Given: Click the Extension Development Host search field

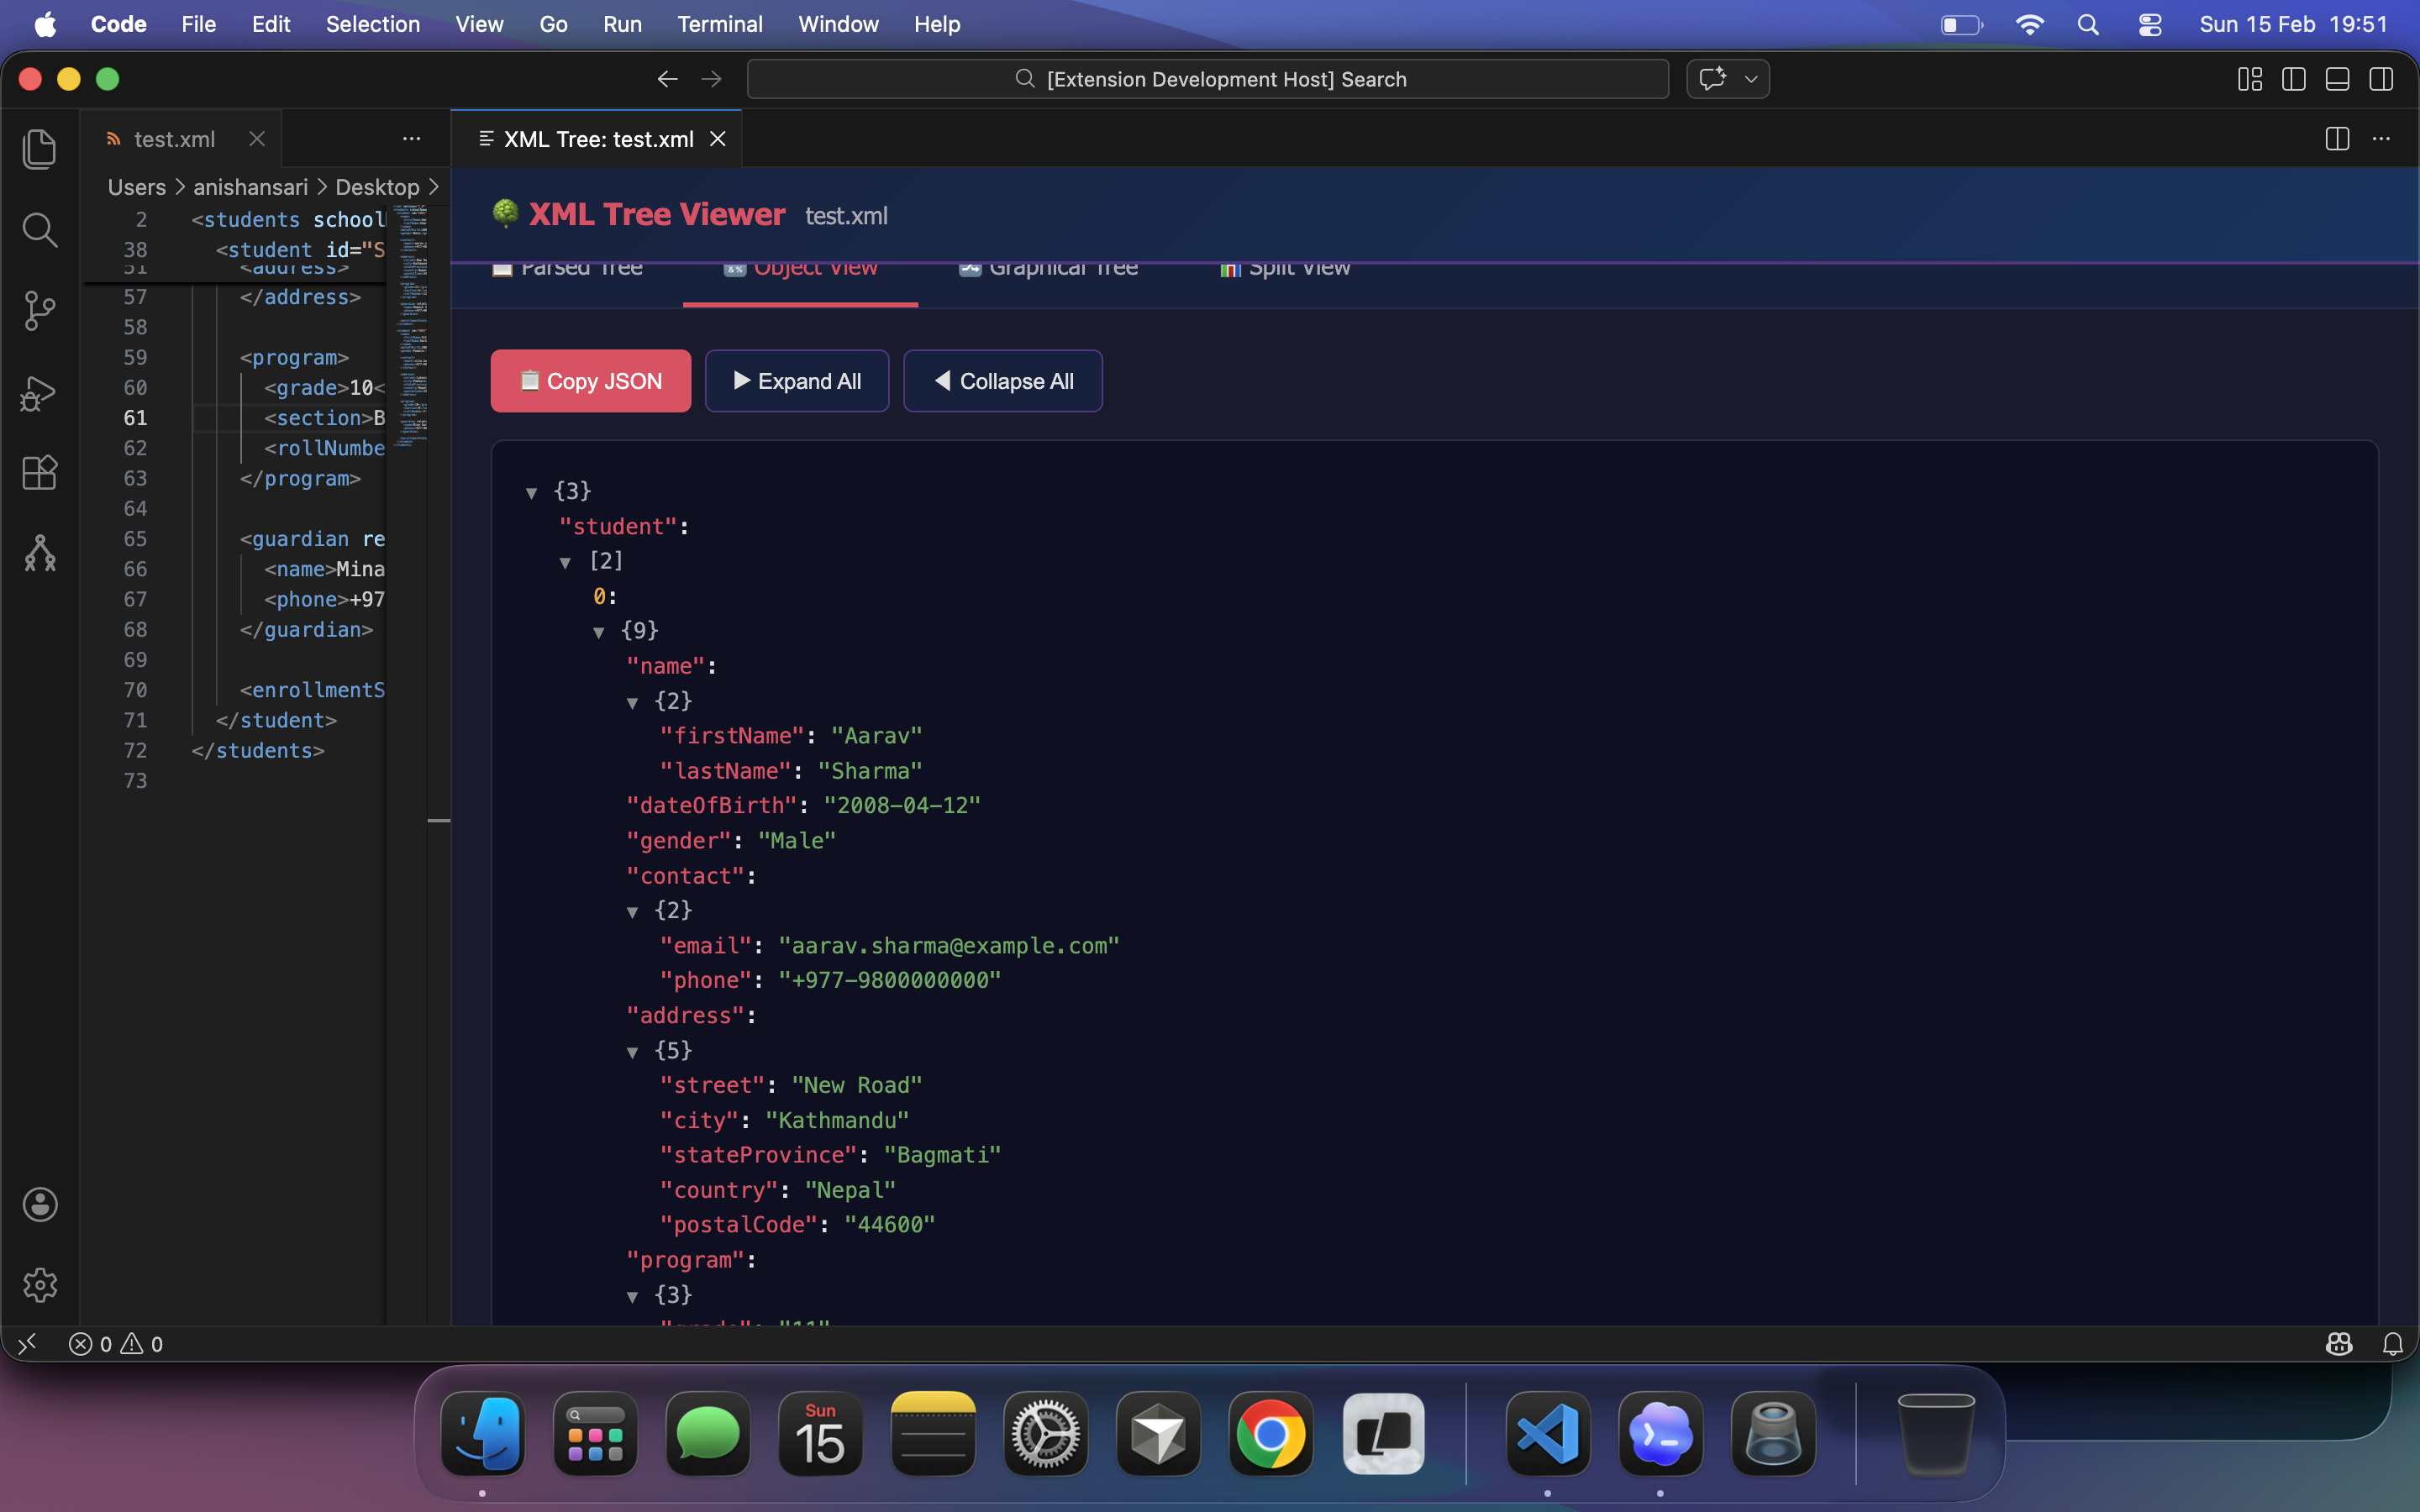Looking at the screenshot, I should (1207, 79).
